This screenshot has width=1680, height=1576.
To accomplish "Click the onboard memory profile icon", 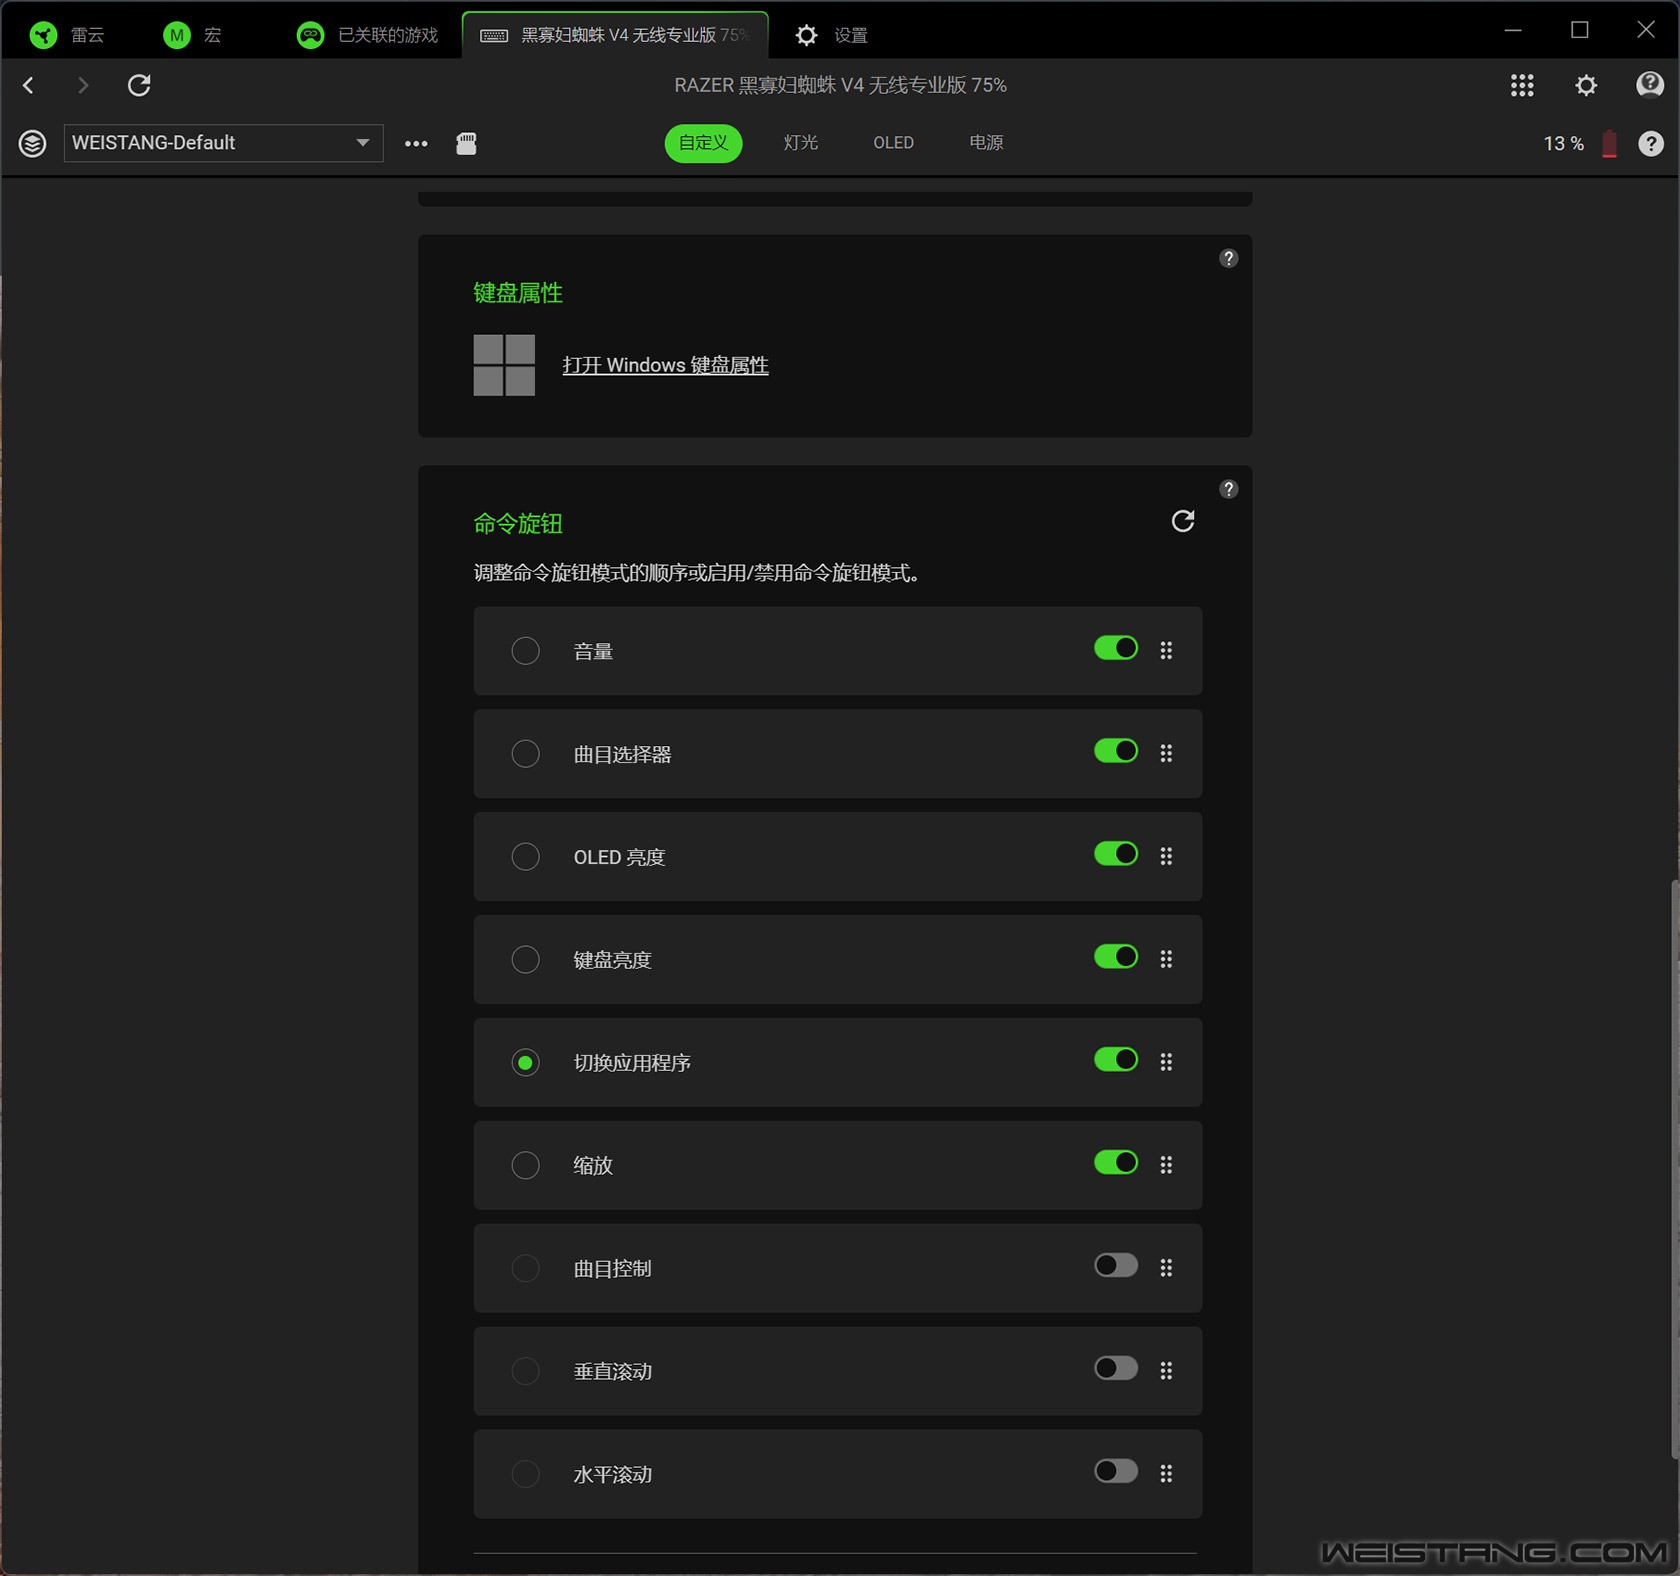I will point(466,143).
